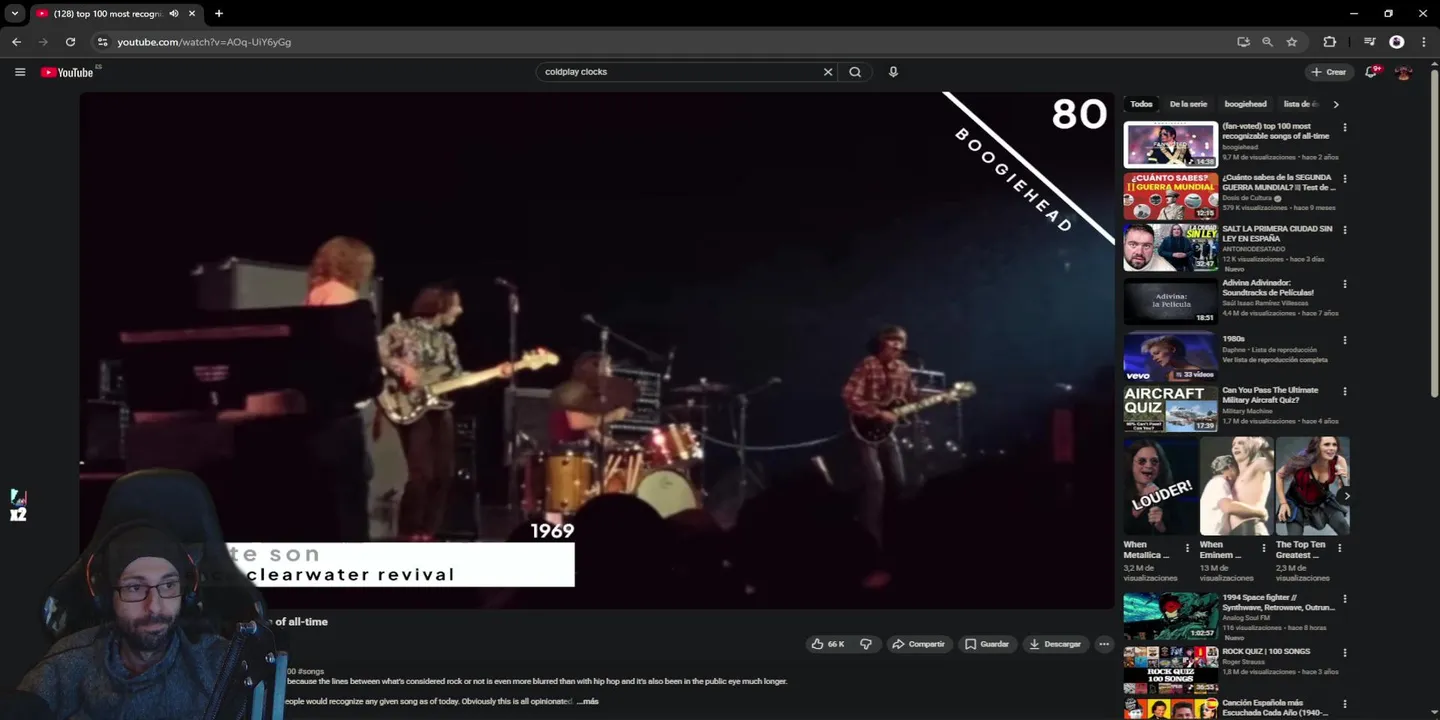
Task: Open channel 'boogiehead' under first suggestion
Action: (1240, 147)
